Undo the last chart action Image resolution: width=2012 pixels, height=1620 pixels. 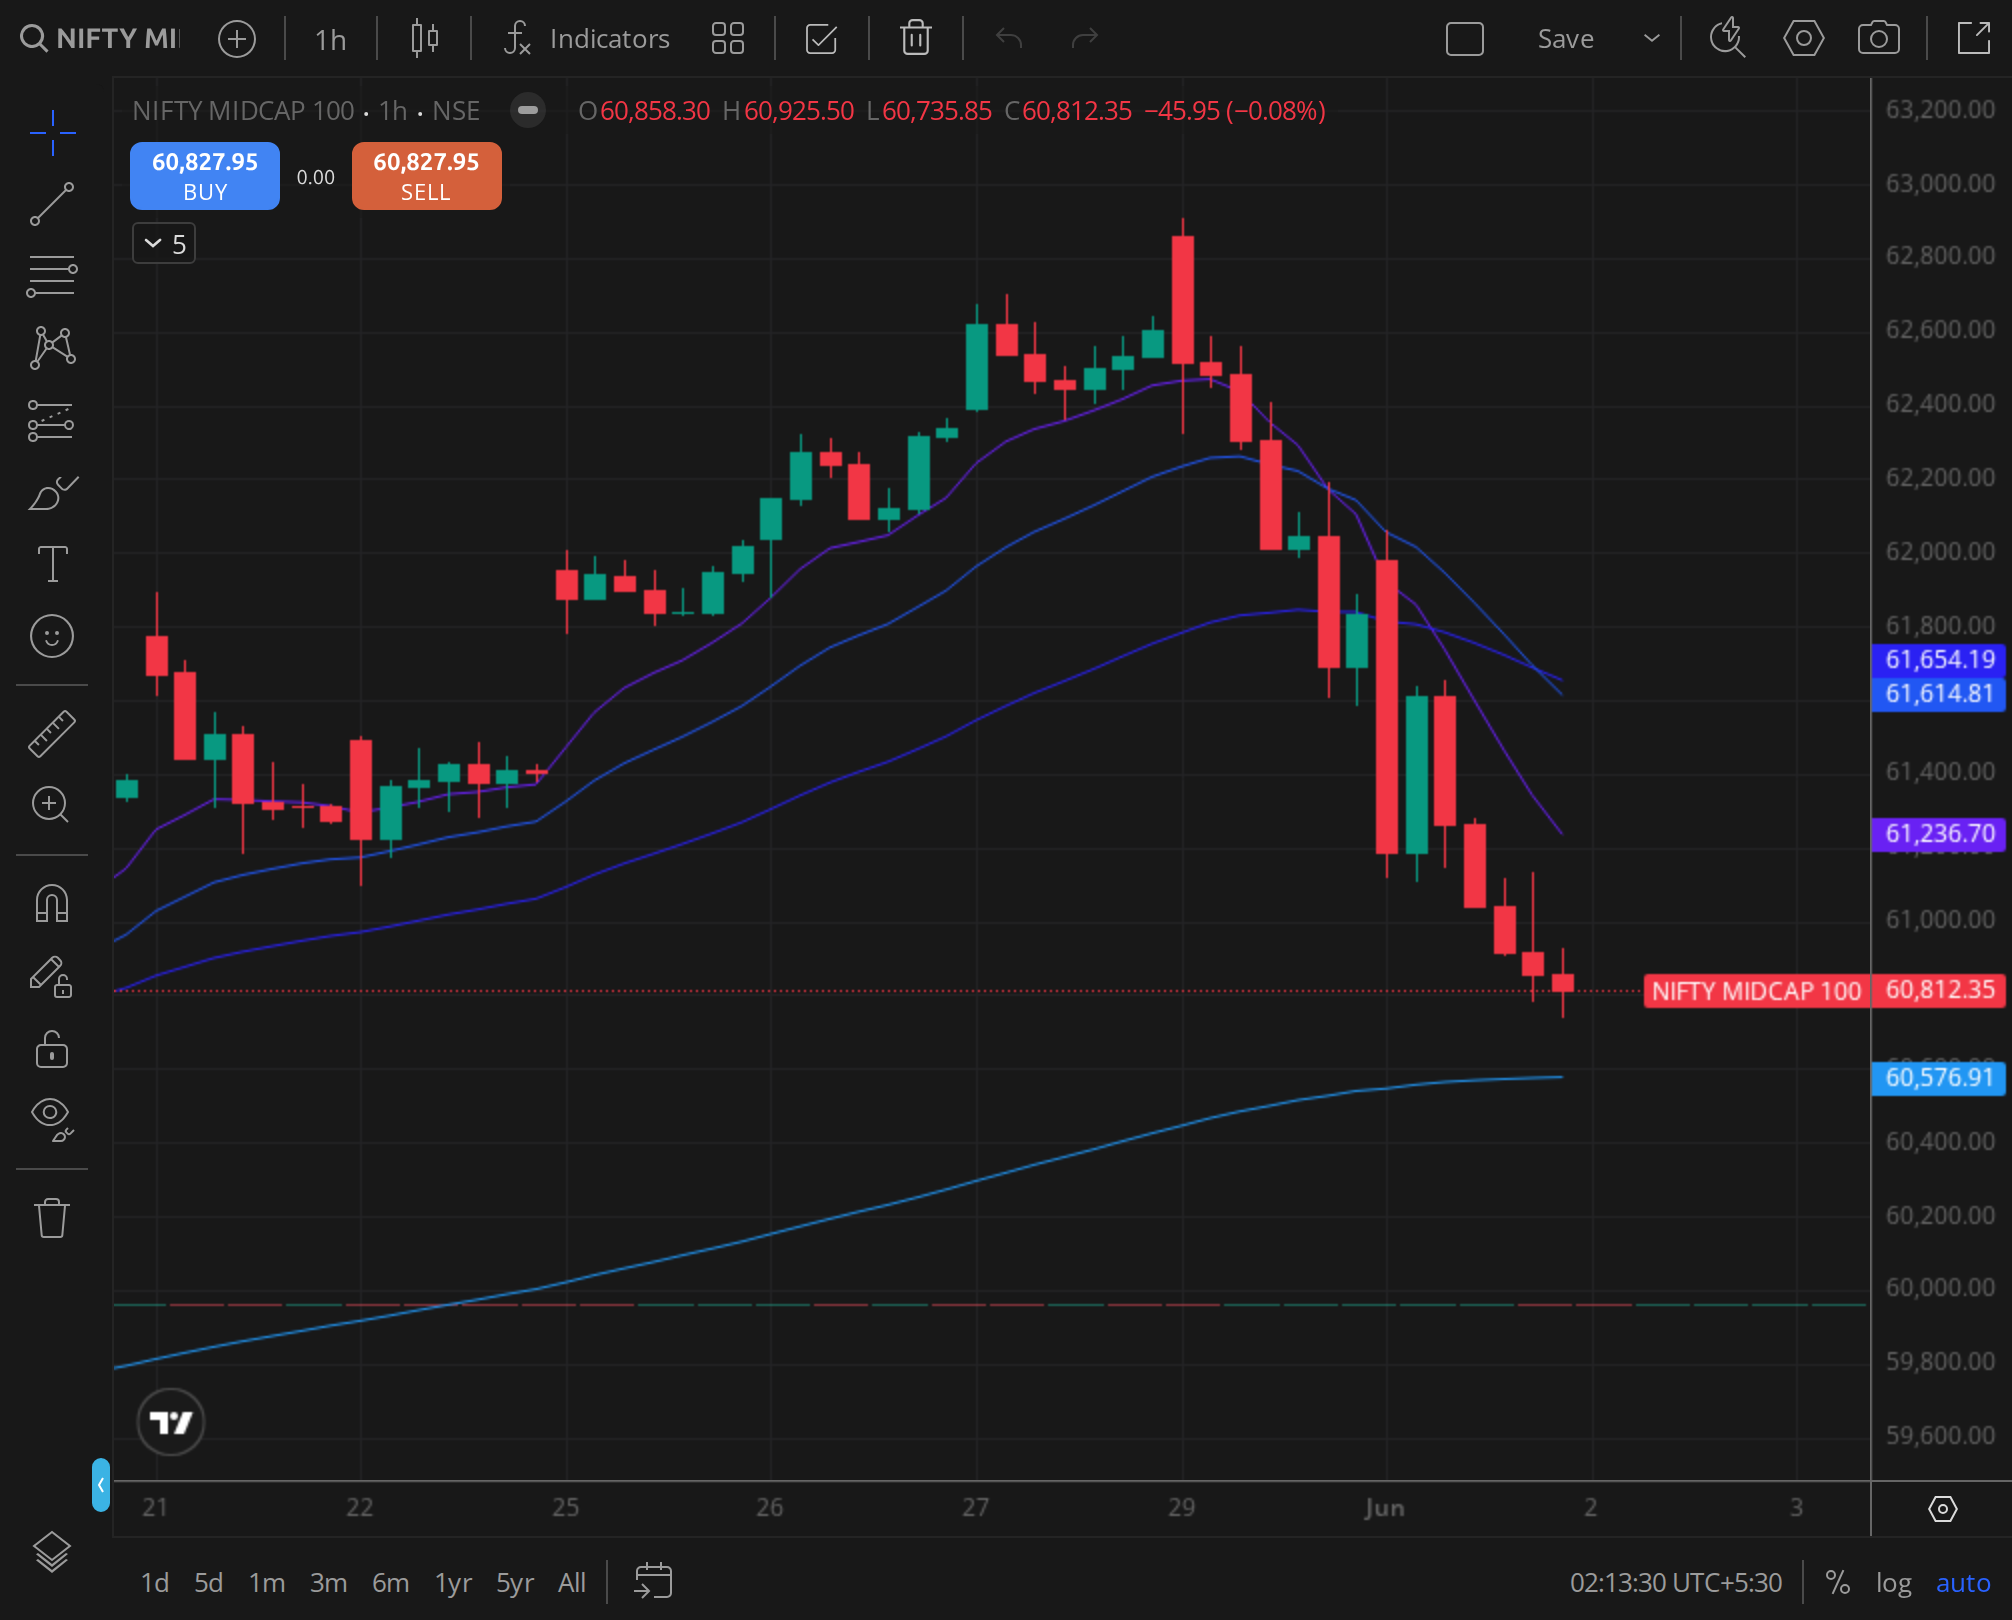pyautogui.click(x=1009, y=39)
